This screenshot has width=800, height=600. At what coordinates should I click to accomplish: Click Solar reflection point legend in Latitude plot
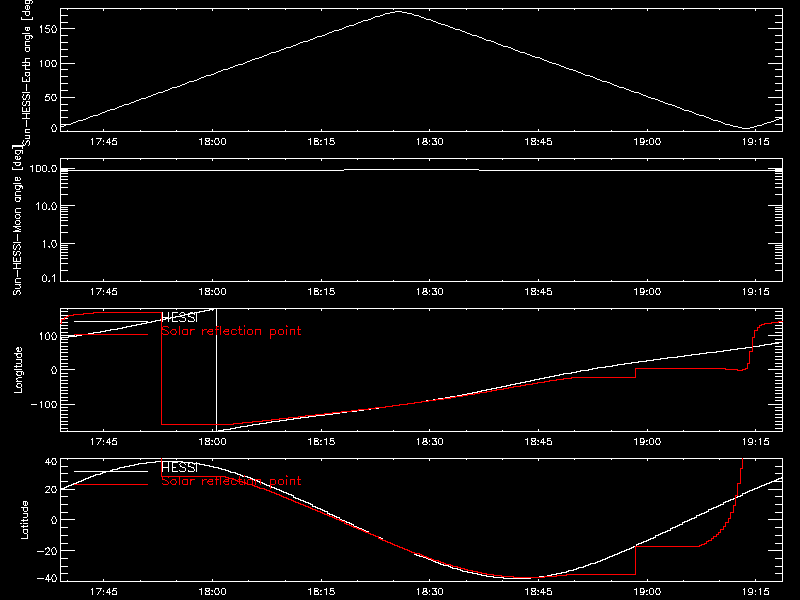coord(231,481)
